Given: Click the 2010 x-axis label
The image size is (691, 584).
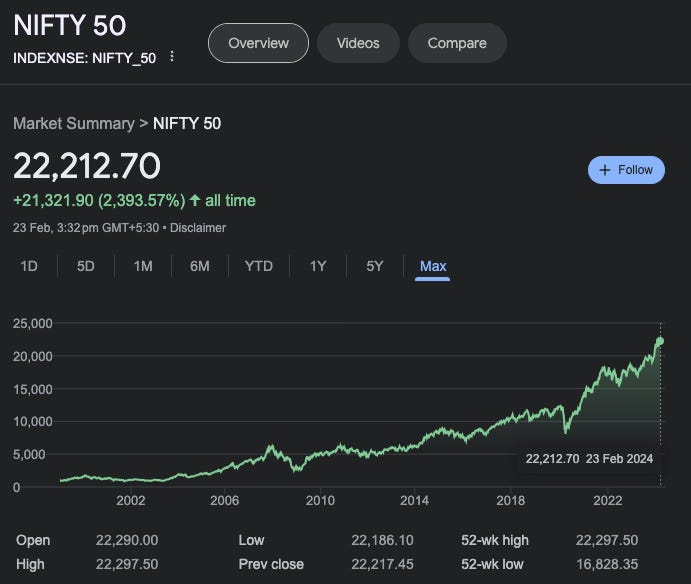Looking at the screenshot, I should click(320, 501).
